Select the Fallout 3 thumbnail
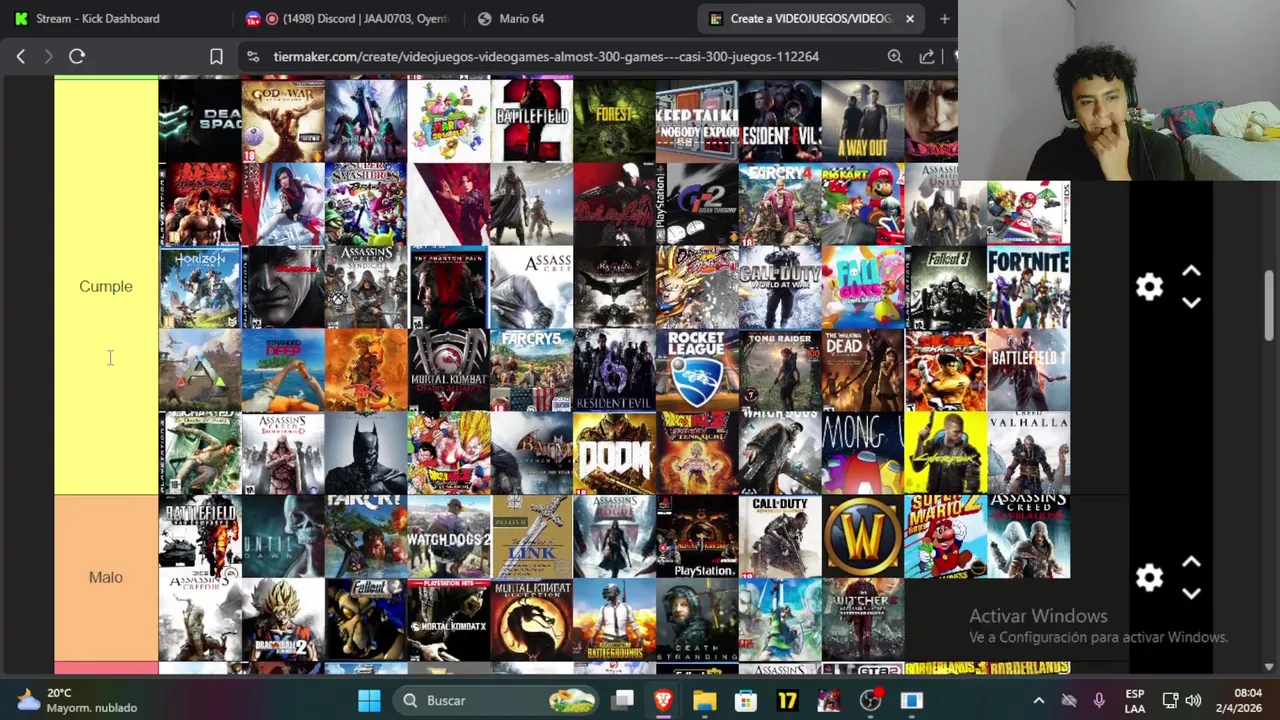This screenshot has height=720, width=1280. (x=946, y=288)
